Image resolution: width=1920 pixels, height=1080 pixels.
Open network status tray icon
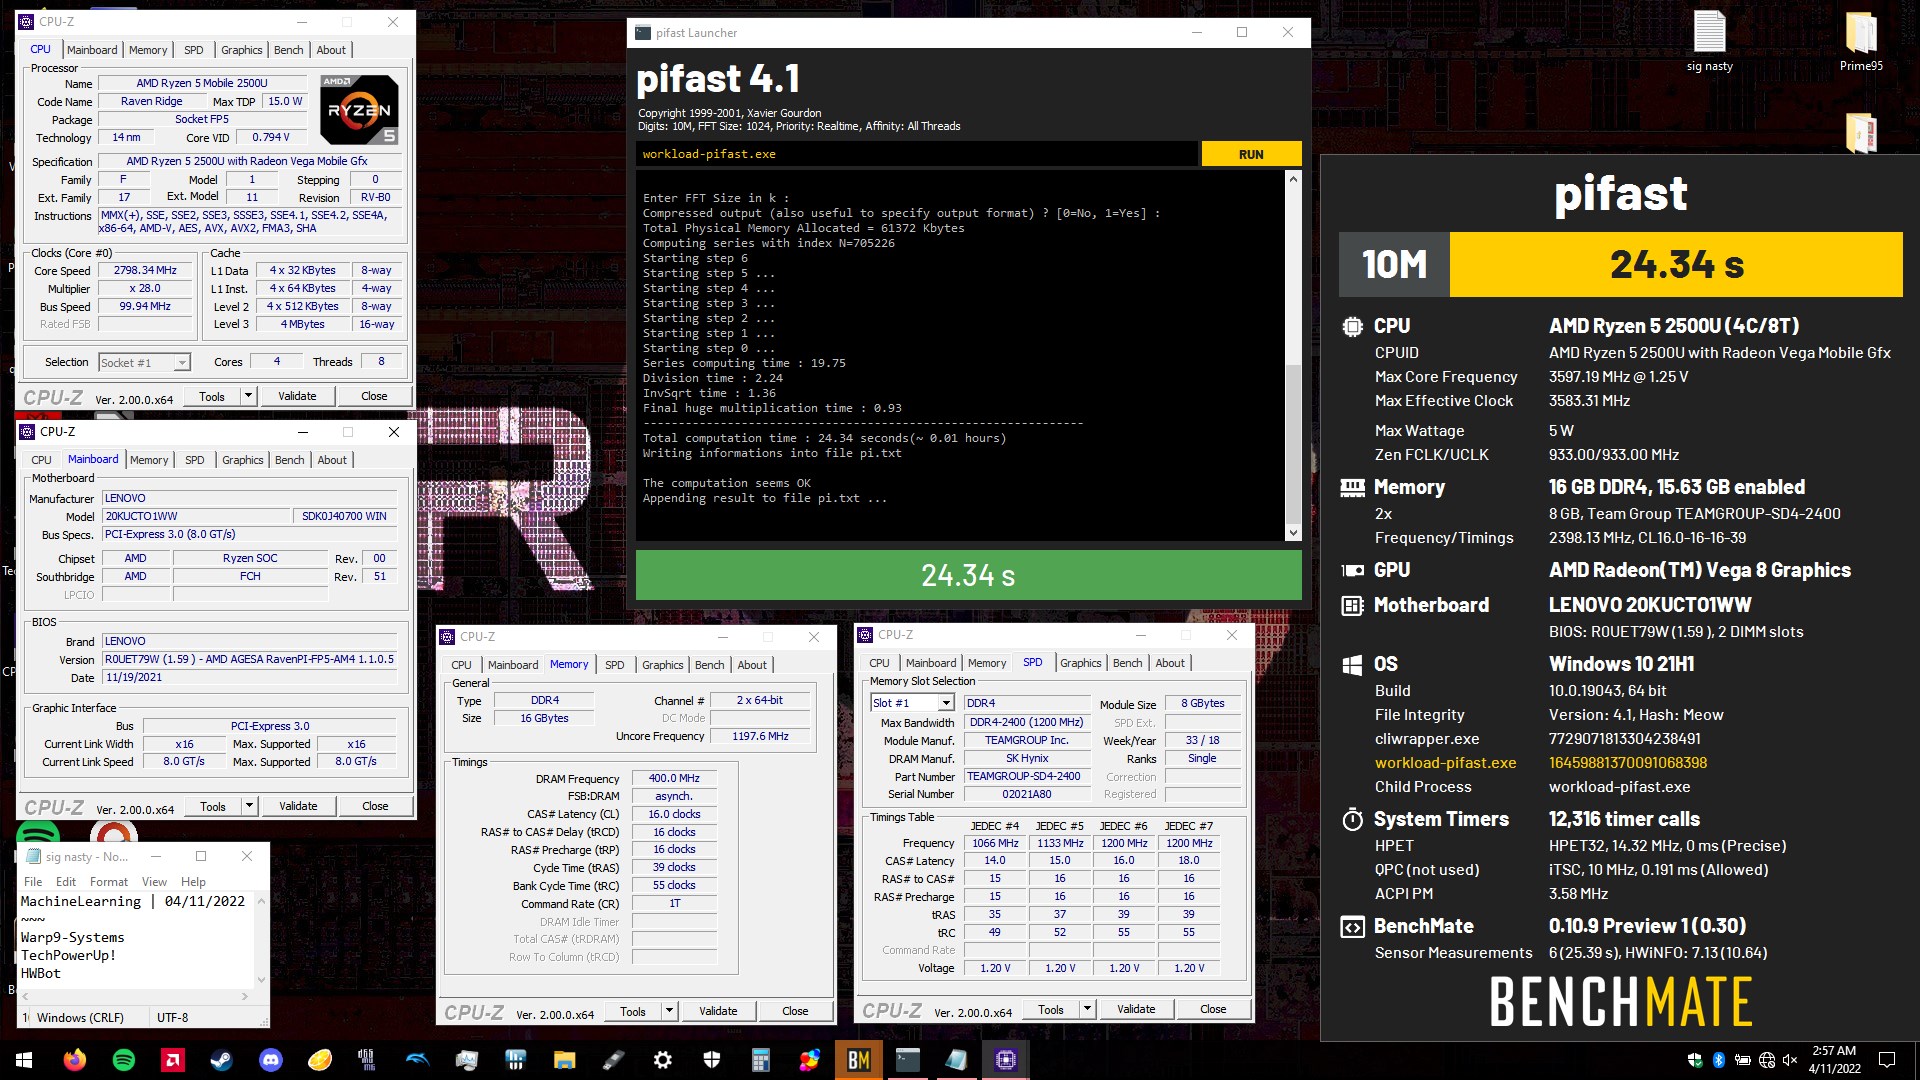[1767, 1060]
